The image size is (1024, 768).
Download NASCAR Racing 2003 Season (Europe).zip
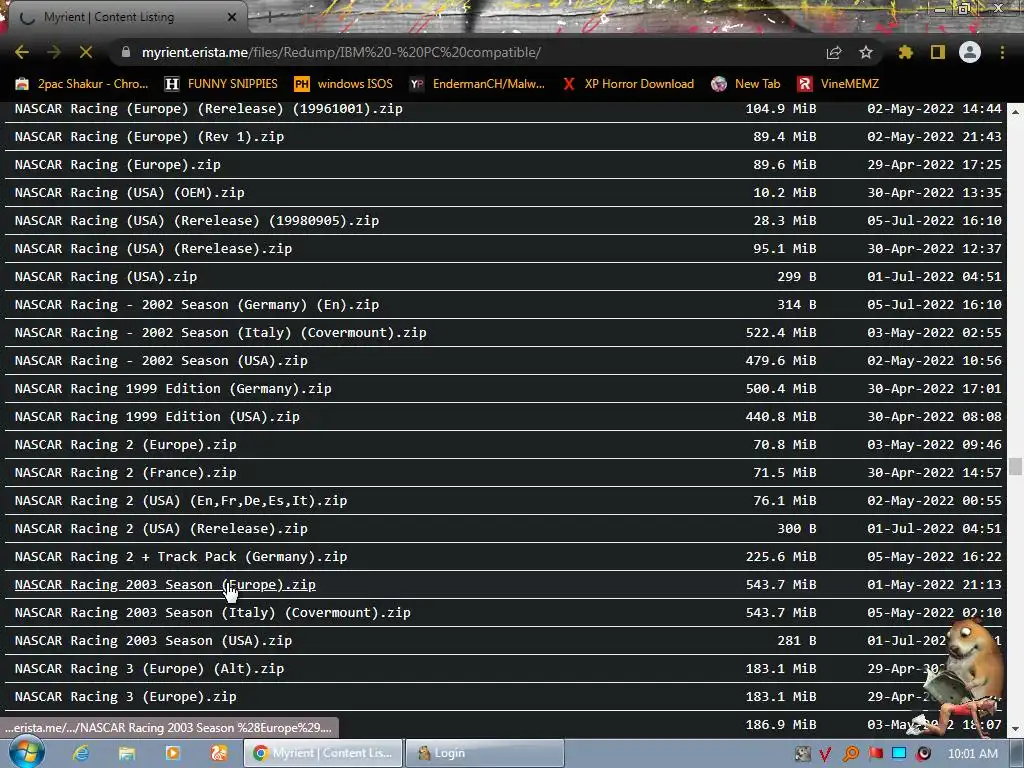point(165,585)
